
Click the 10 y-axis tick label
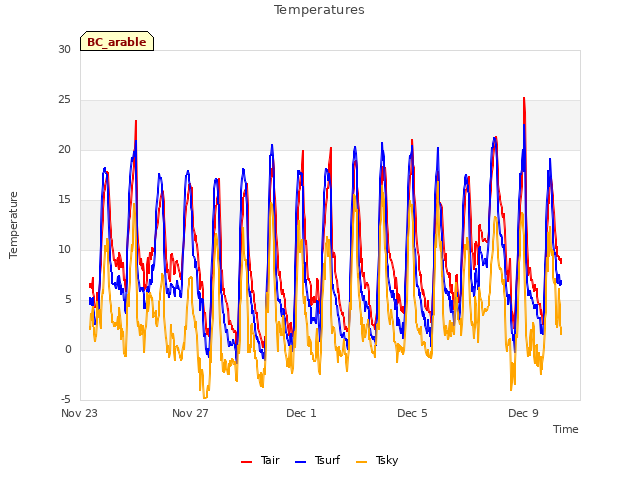tap(64, 250)
